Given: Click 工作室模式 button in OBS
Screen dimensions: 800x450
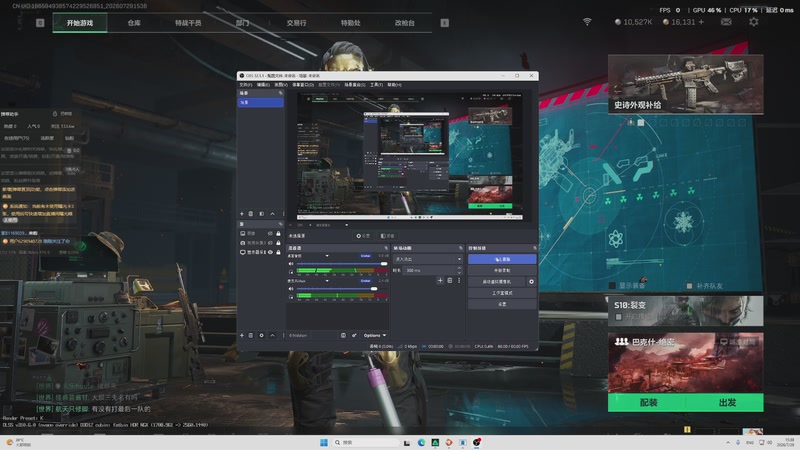Looking at the screenshot, I should [x=502, y=293].
